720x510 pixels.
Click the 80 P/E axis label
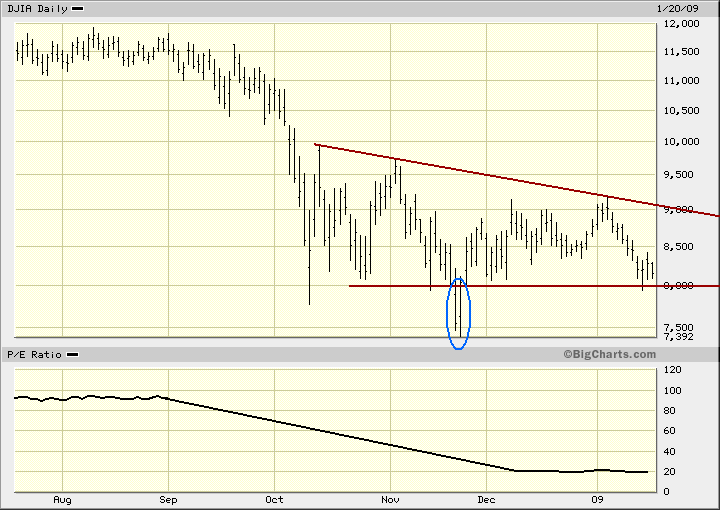pos(670,411)
